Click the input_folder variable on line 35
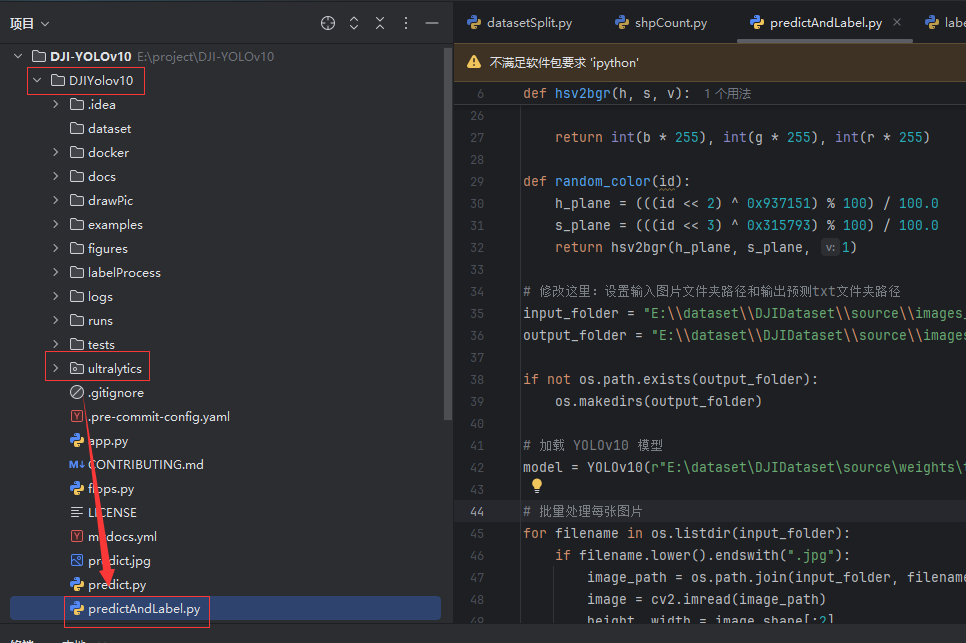 pyautogui.click(x=570, y=313)
